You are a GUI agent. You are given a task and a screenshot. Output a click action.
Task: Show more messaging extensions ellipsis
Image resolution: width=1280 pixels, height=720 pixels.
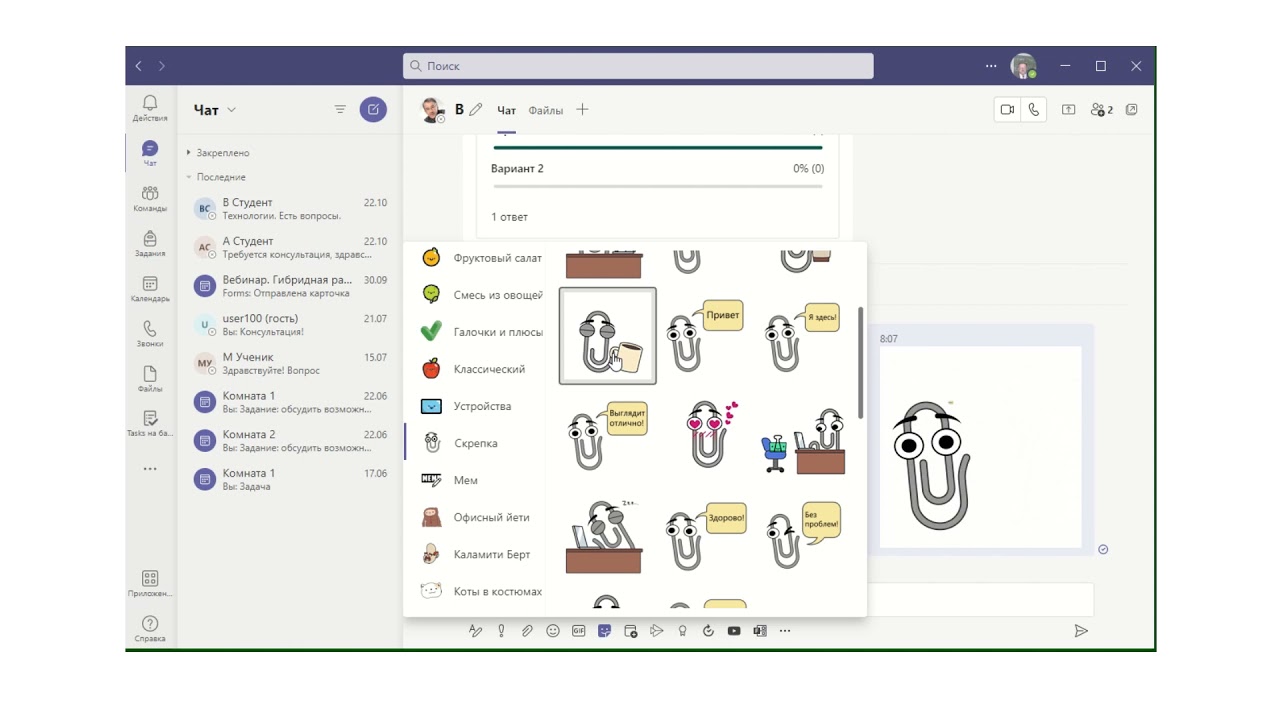pos(785,631)
